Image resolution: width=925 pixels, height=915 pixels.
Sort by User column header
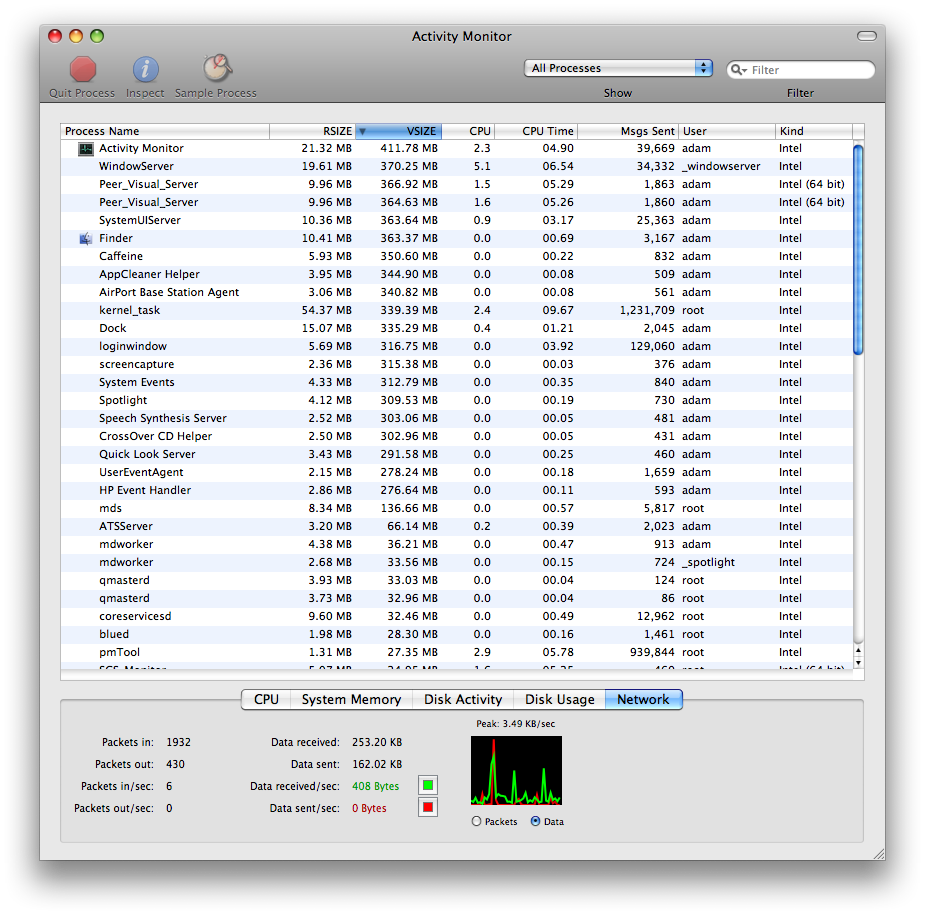727,132
